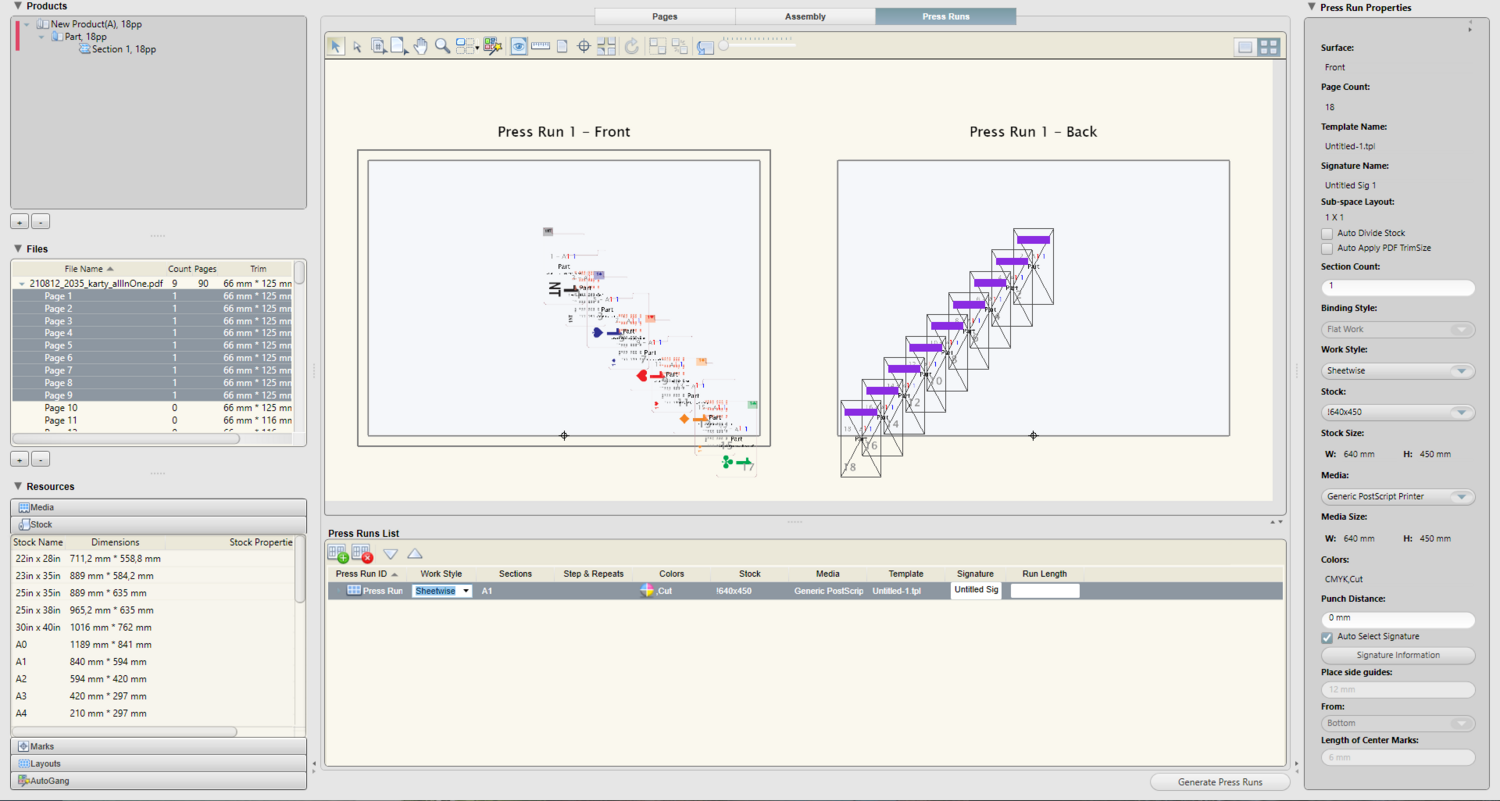Click the Run Length cell input

(x=1045, y=591)
